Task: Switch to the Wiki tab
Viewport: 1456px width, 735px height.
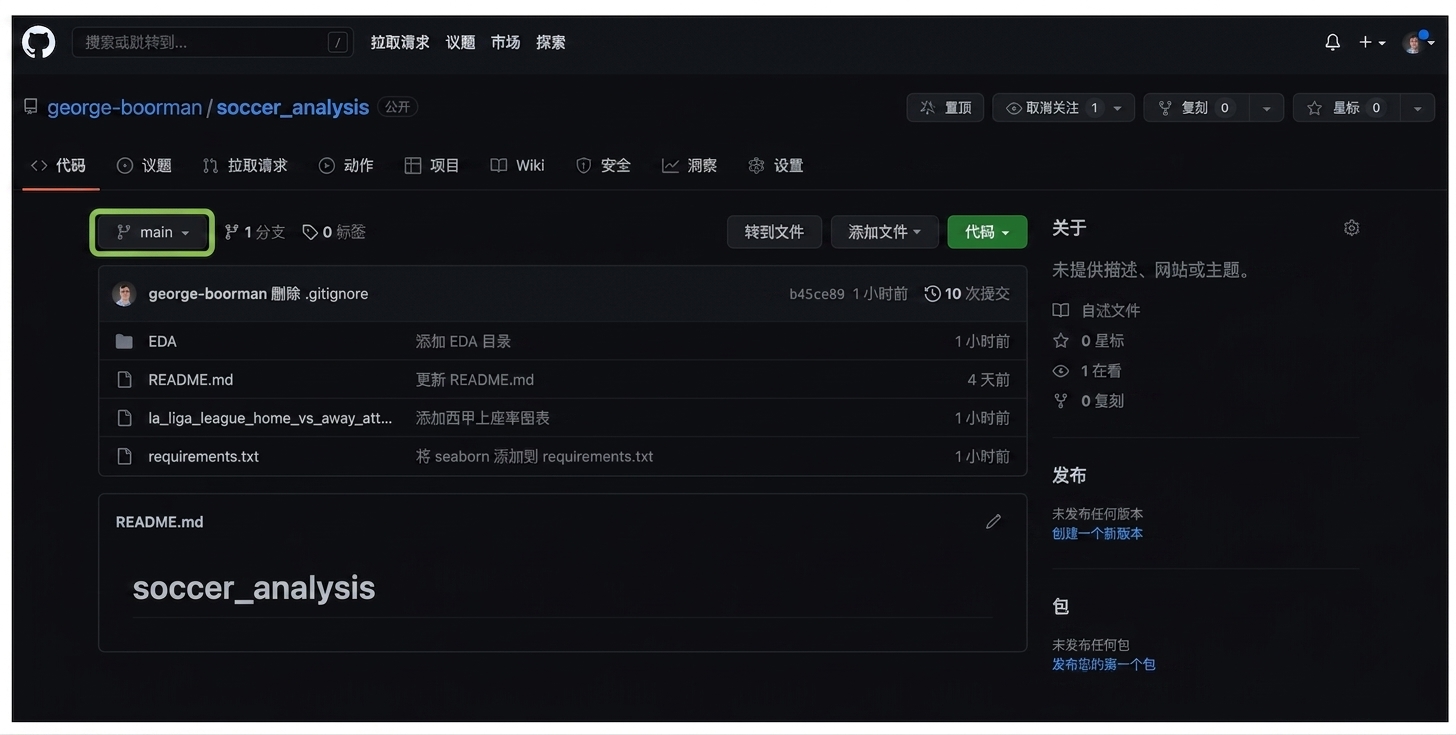Action: pos(517,165)
